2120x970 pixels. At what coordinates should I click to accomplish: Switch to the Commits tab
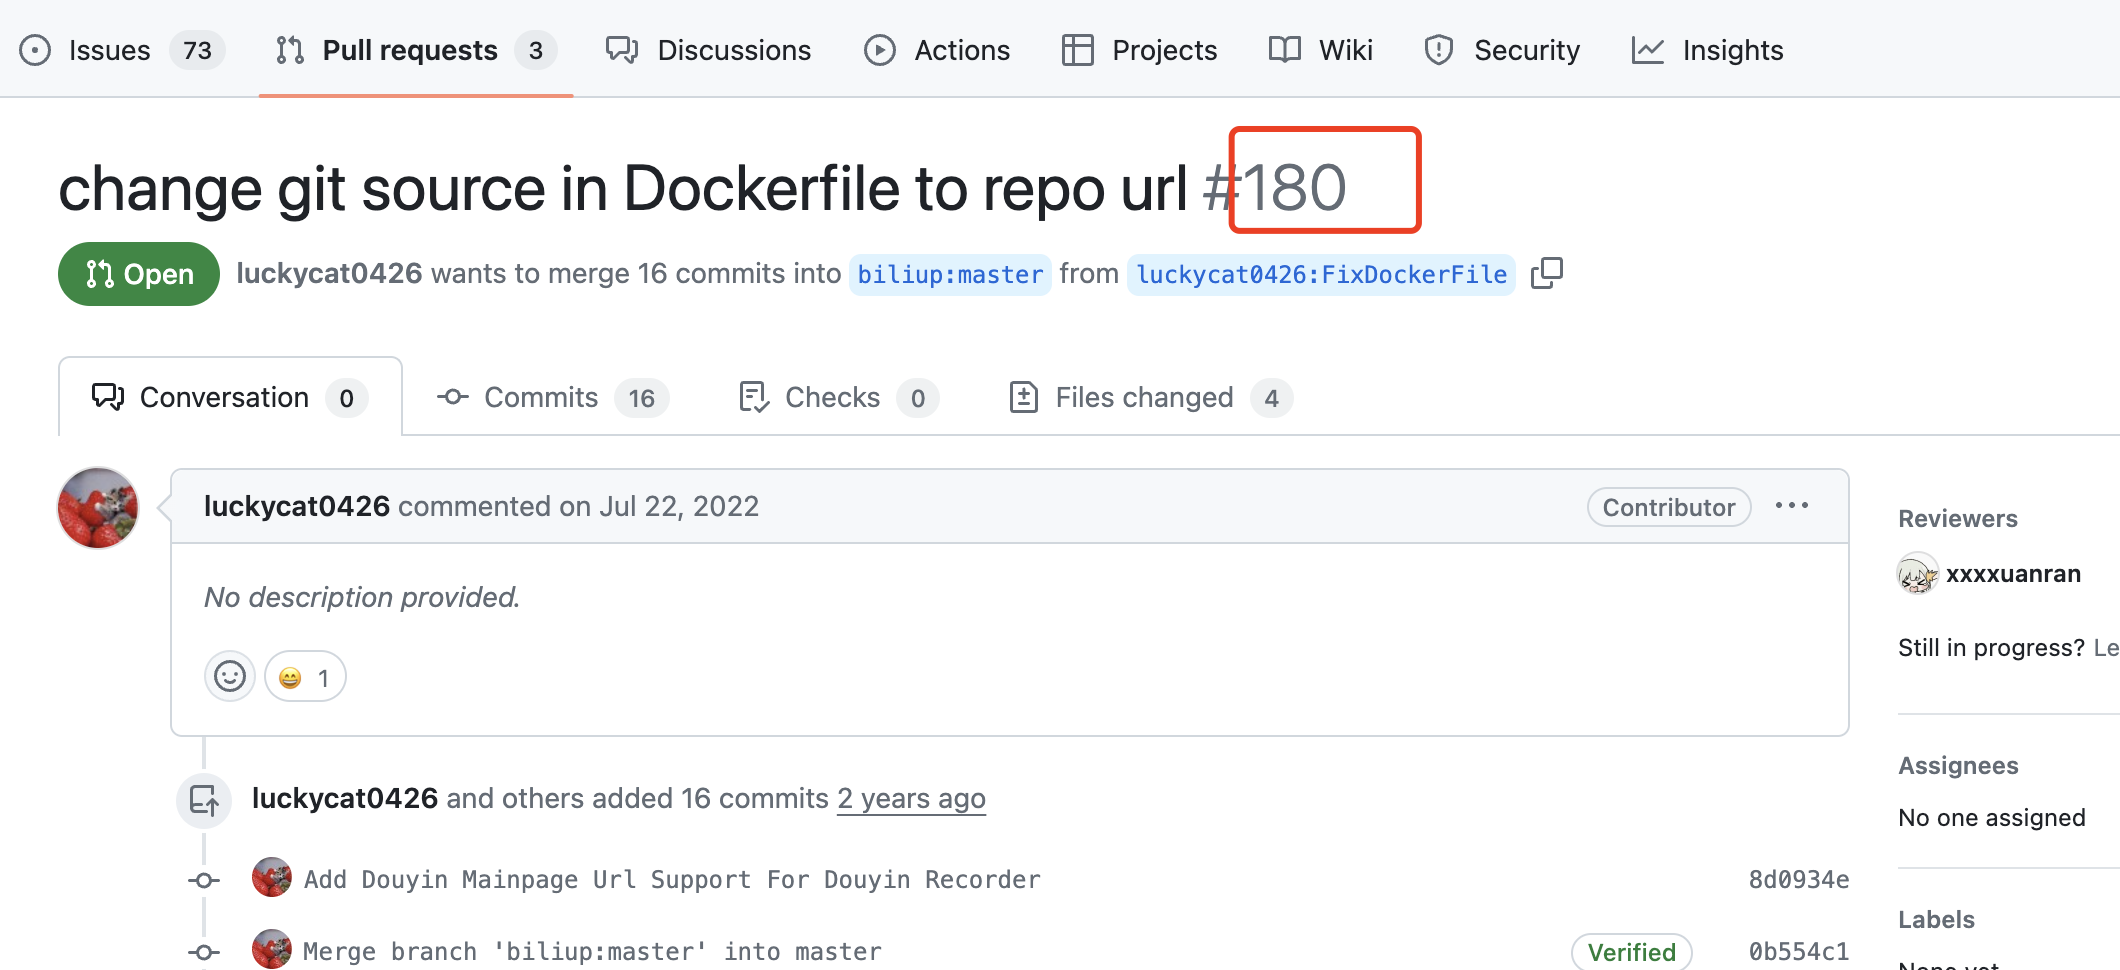pyautogui.click(x=538, y=397)
